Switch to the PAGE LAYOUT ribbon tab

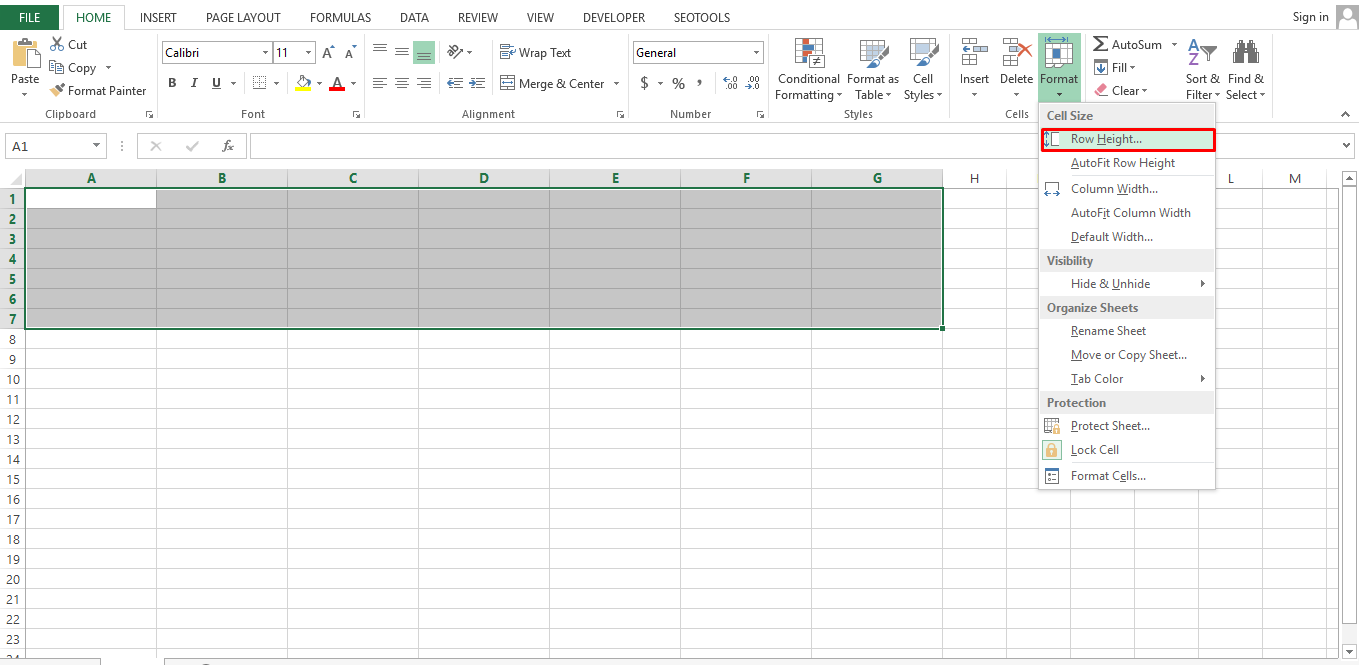(x=243, y=18)
